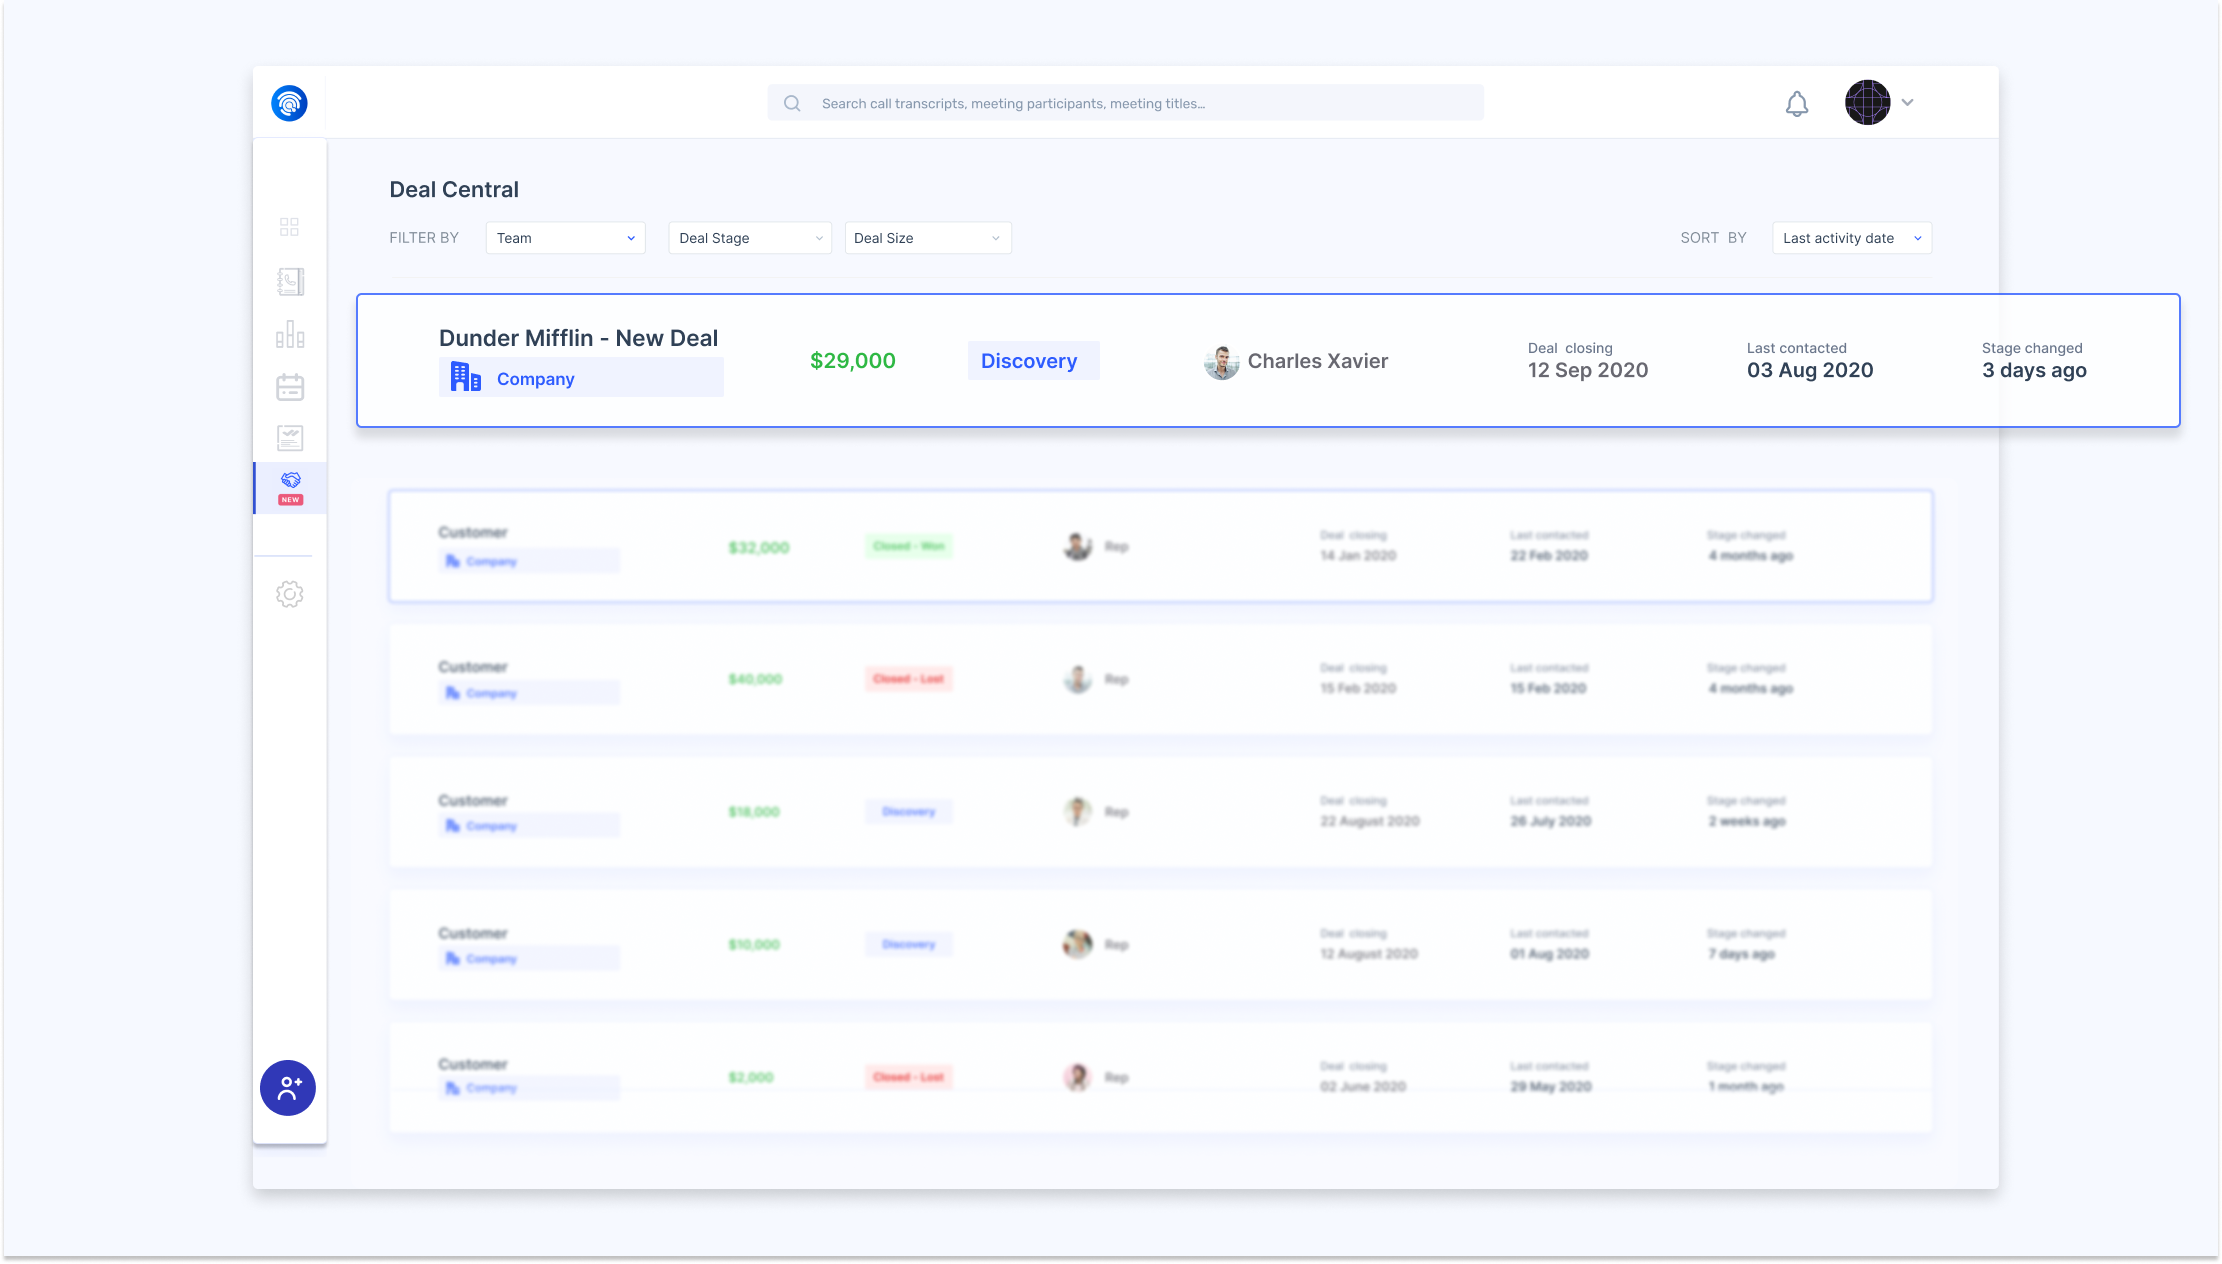2222x1264 pixels.
Task: Click the Closed - Lost badge in $40,000 row
Action: tap(908, 679)
